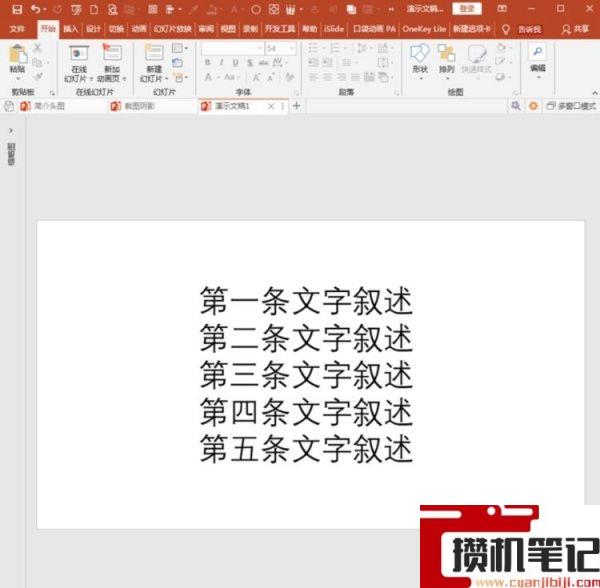Expand the 粘贴 paste options arrow
The image size is (600, 588).
click(18, 78)
